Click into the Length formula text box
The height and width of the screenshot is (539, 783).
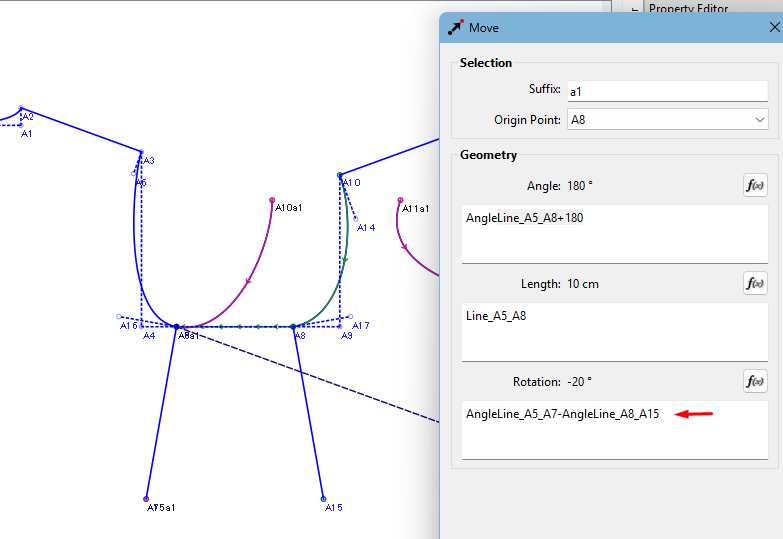tap(614, 332)
